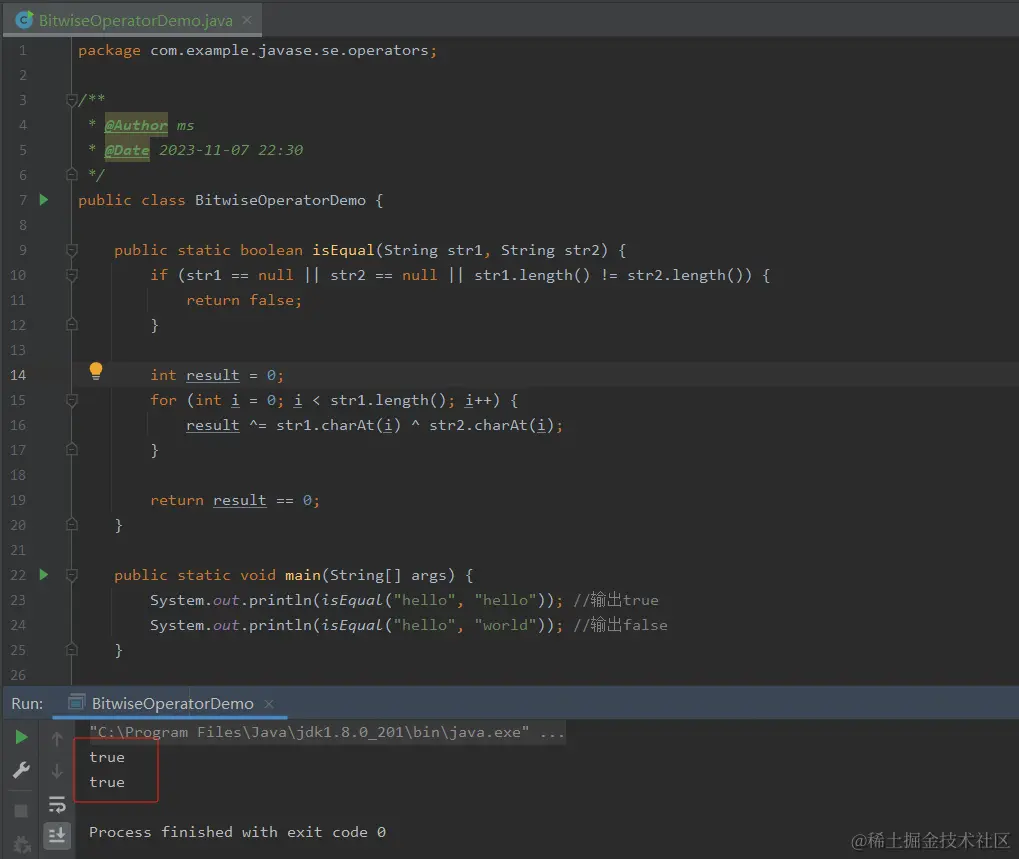The image size is (1019, 859).
Task: Go up the stack trace with up arrow
Action: (57, 739)
